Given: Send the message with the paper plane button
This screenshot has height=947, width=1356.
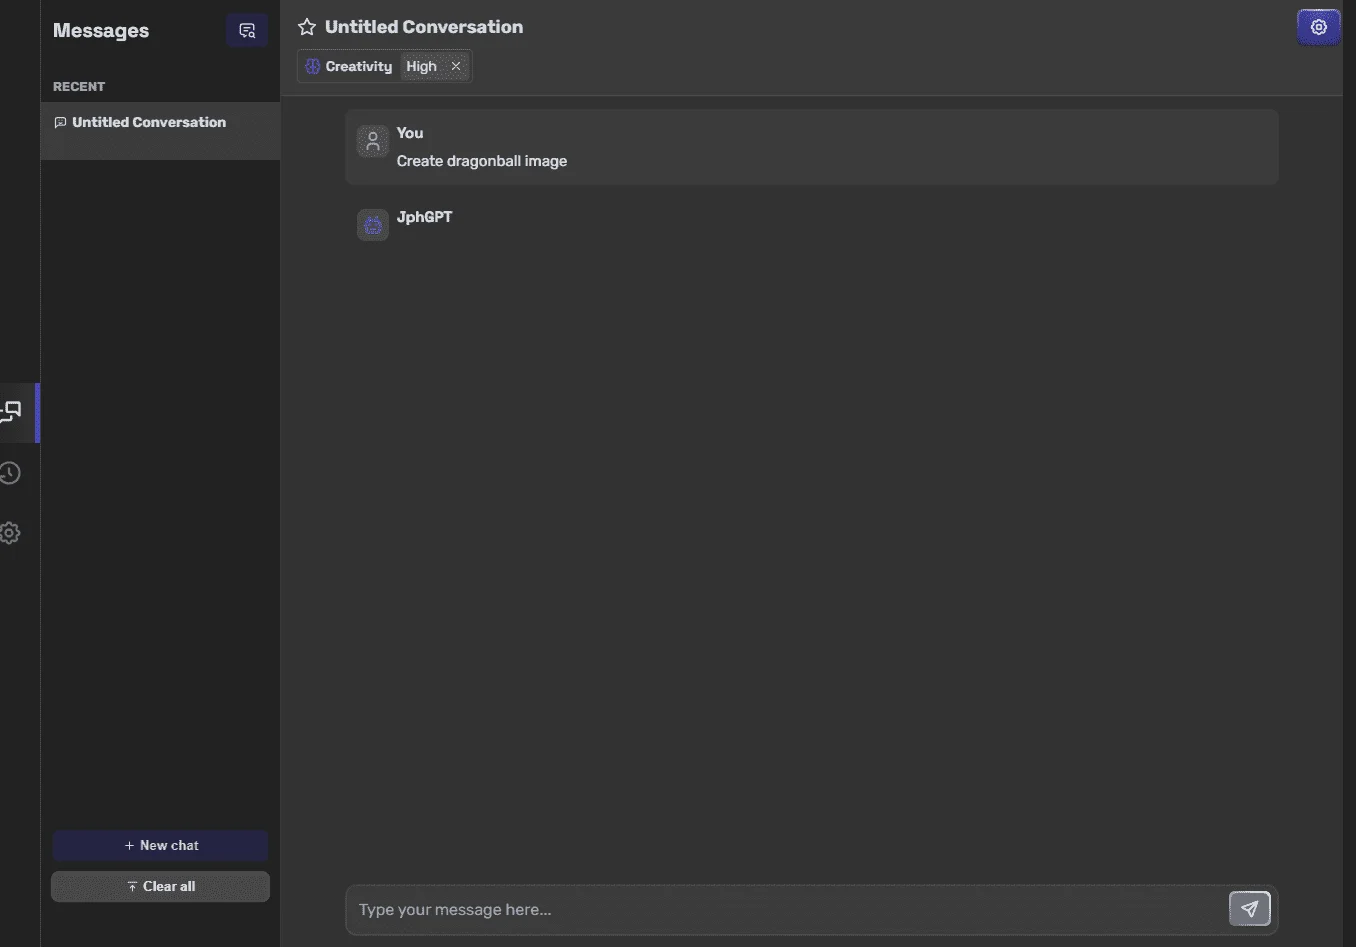Looking at the screenshot, I should pos(1249,909).
